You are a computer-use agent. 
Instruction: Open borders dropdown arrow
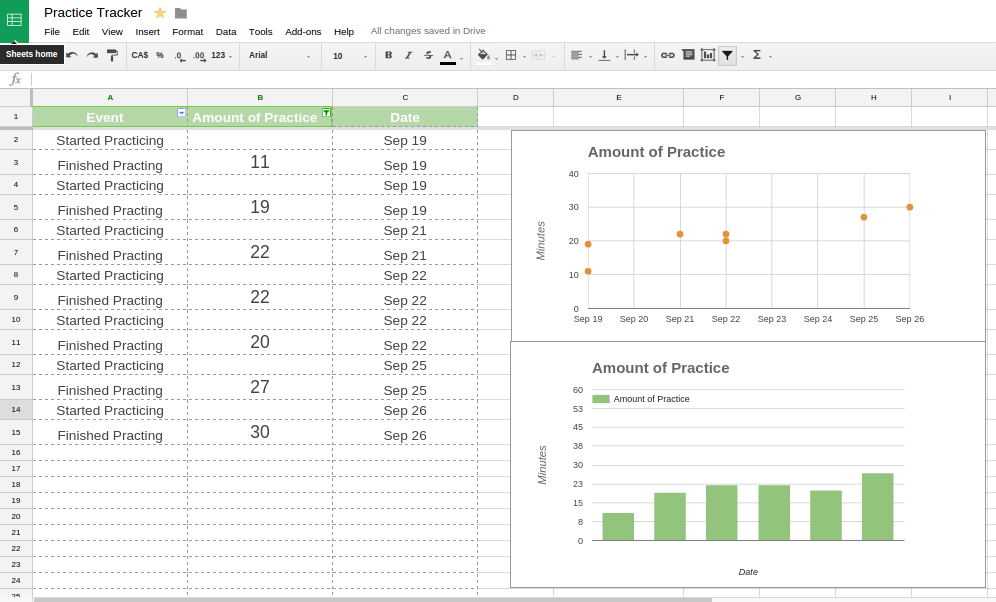524,57
